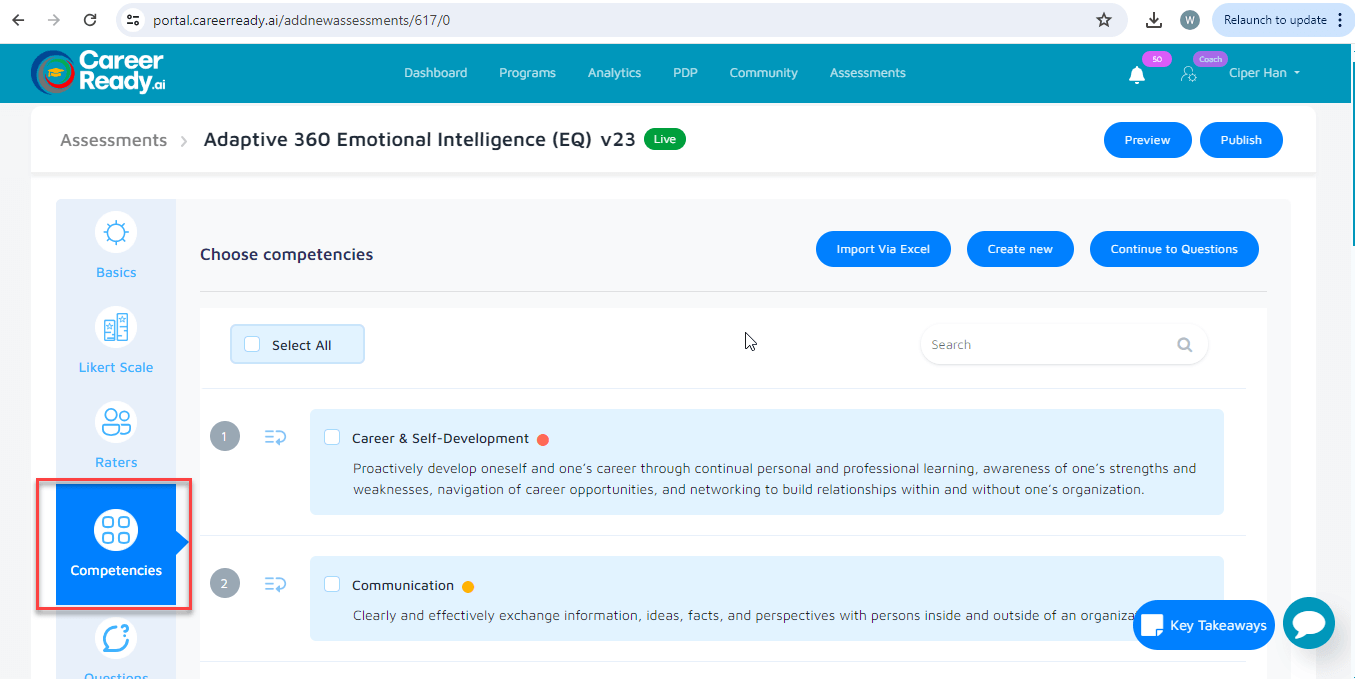Image resolution: width=1355 pixels, height=679 pixels.
Task: Open the Basics step icon
Action: (x=116, y=233)
